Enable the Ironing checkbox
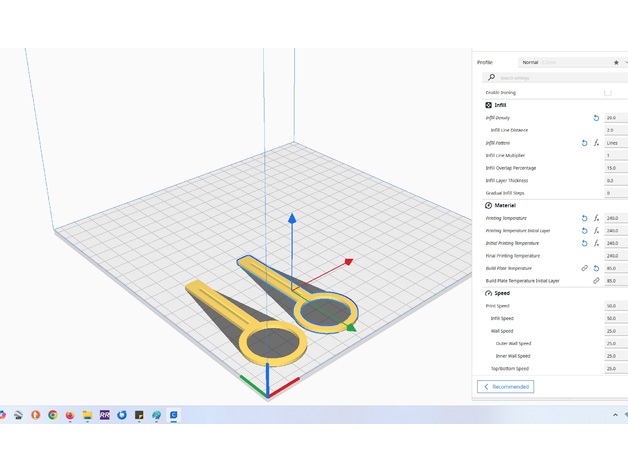The image size is (628, 472). pos(607,92)
